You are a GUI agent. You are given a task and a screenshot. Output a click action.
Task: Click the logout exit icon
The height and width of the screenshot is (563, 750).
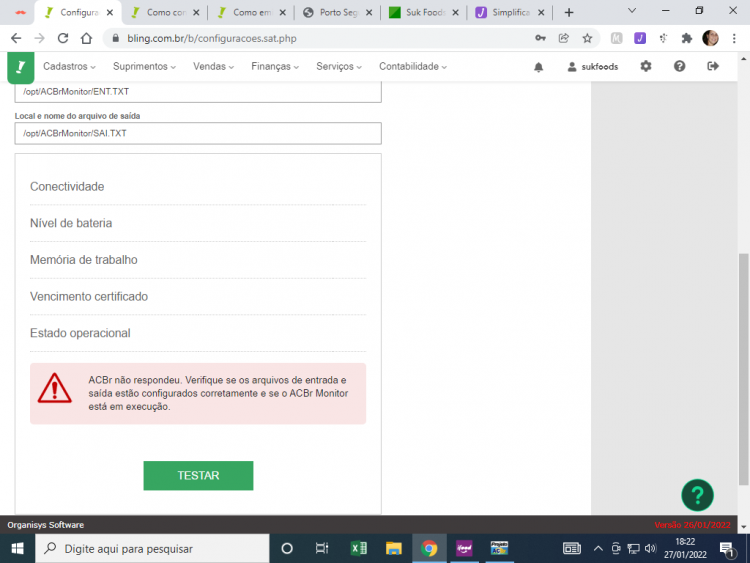(x=713, y=66)
